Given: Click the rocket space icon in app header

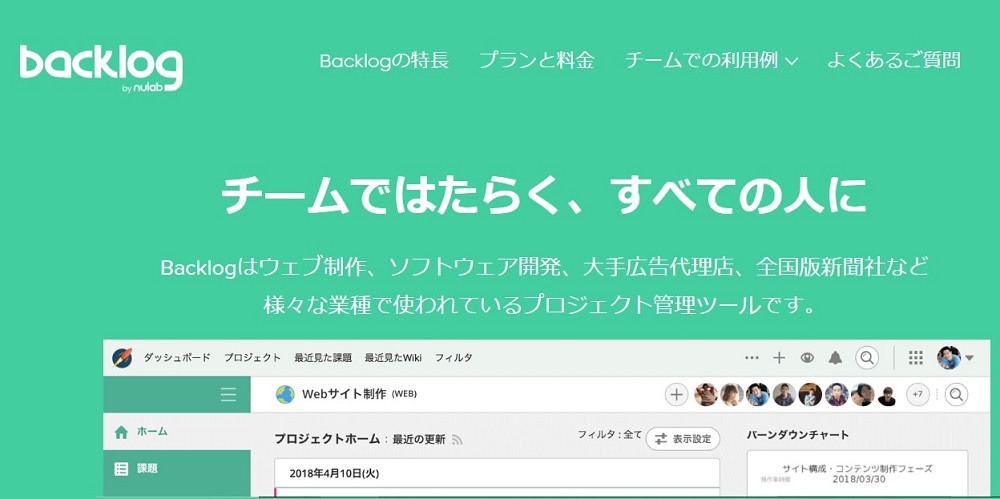Looking at the screenshot, I should [122, 358].
